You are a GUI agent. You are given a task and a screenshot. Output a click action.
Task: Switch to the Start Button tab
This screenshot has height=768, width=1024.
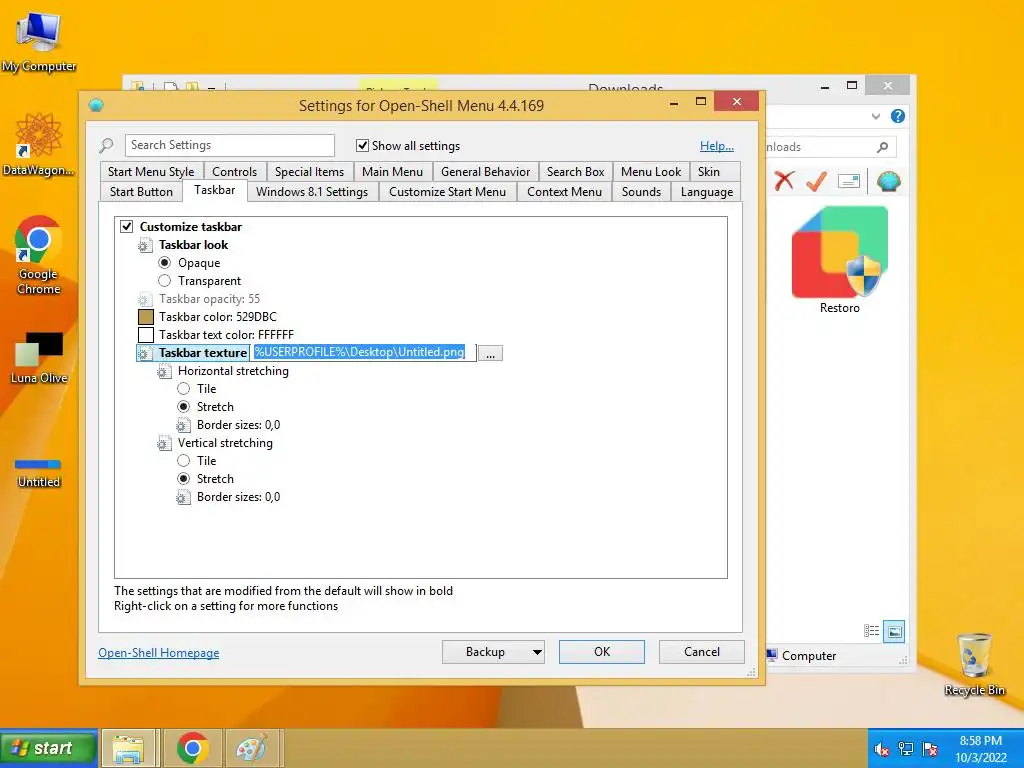pos(141,192)
